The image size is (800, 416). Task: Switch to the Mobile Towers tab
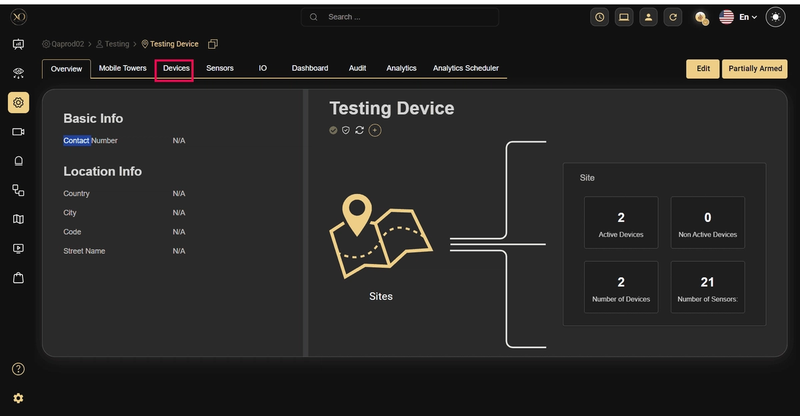[122, 68]
